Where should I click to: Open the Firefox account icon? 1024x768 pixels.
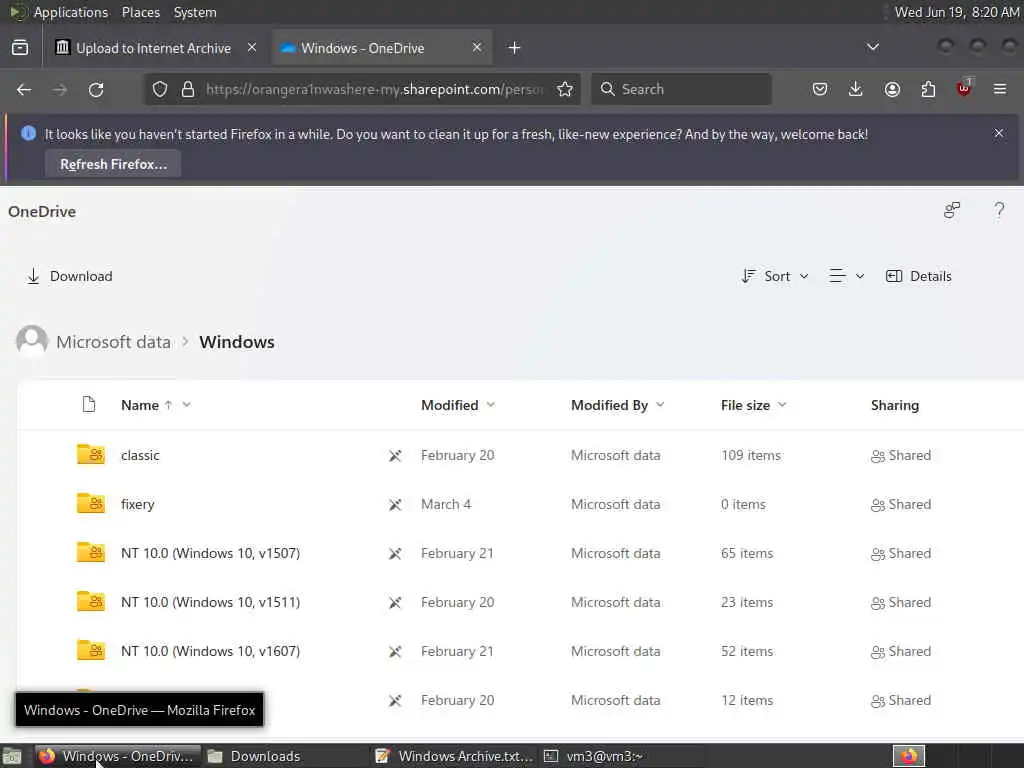coord(892,89)
